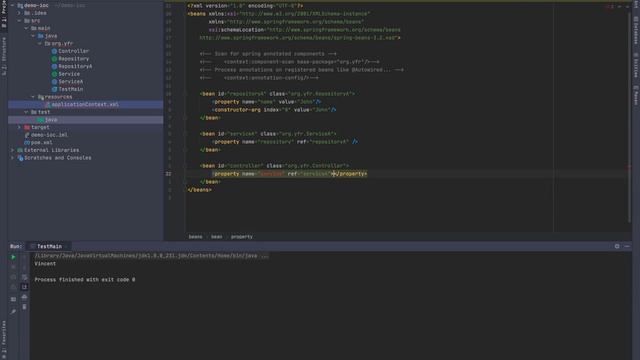Image resolution: width=640 pixels, height=360 pixels.
Task: Expand the .idea folder
Action: point(19,13)
